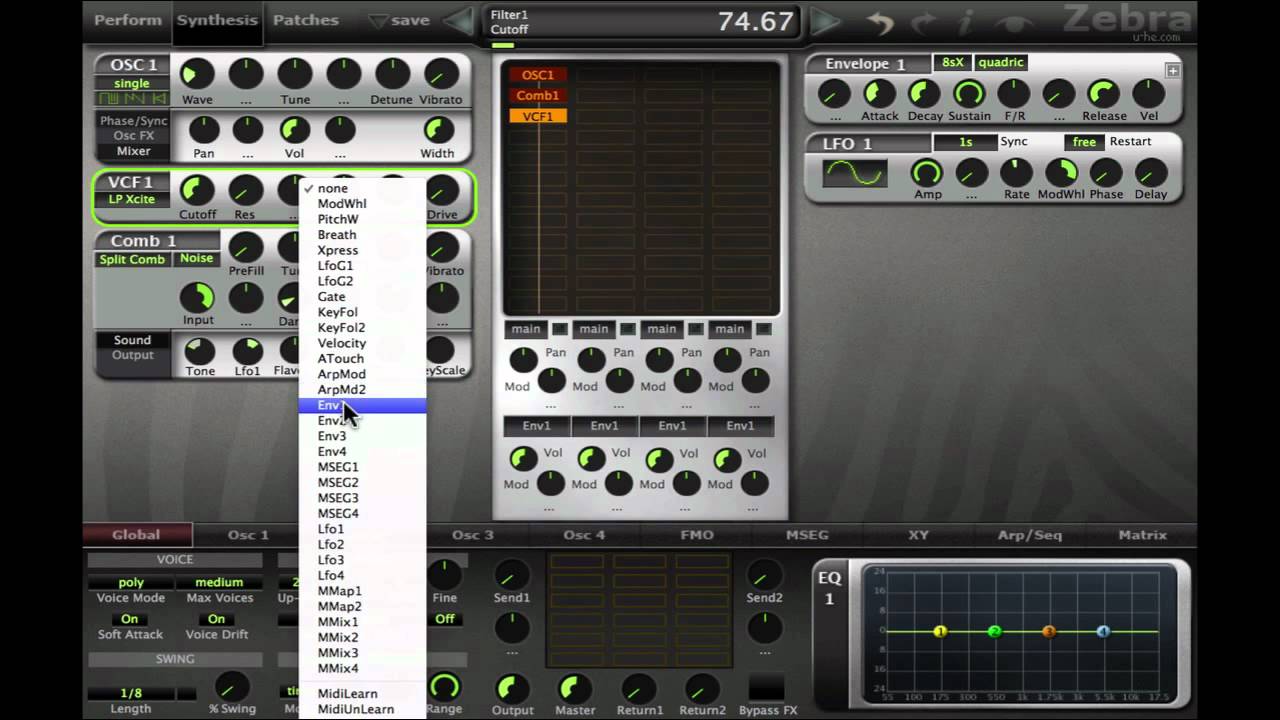This screenshot has height=720, width=1280.
Task: Click the Envelope 1 Sustain knob
Action: click(x=968, y=94)
